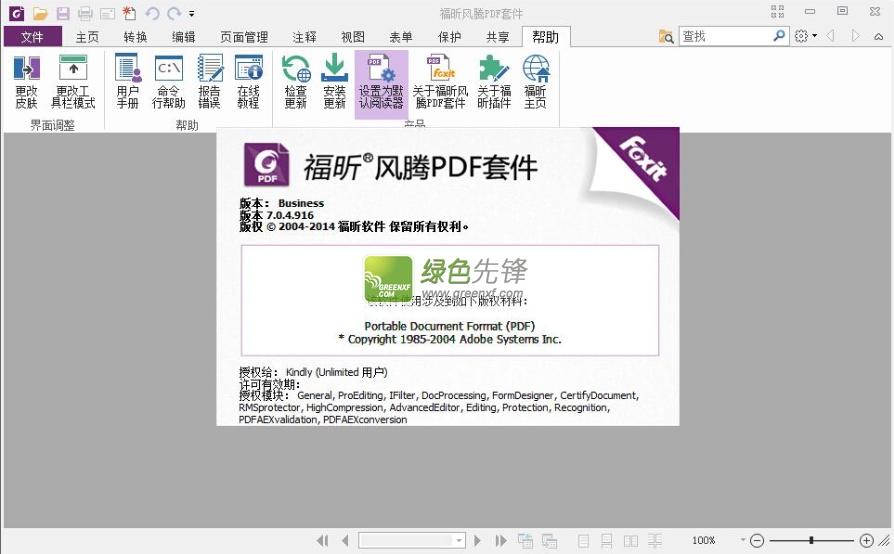Click the magnifier icon in search field
Viewport: 894px width, 554px height.
tap(779, 36)
